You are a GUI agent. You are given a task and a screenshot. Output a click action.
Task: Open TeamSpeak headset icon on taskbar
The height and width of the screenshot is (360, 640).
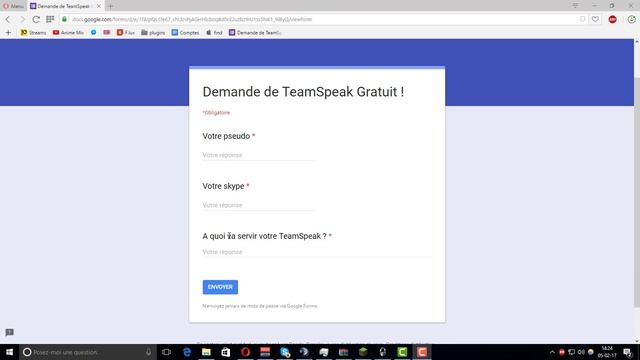pos(382,352)
